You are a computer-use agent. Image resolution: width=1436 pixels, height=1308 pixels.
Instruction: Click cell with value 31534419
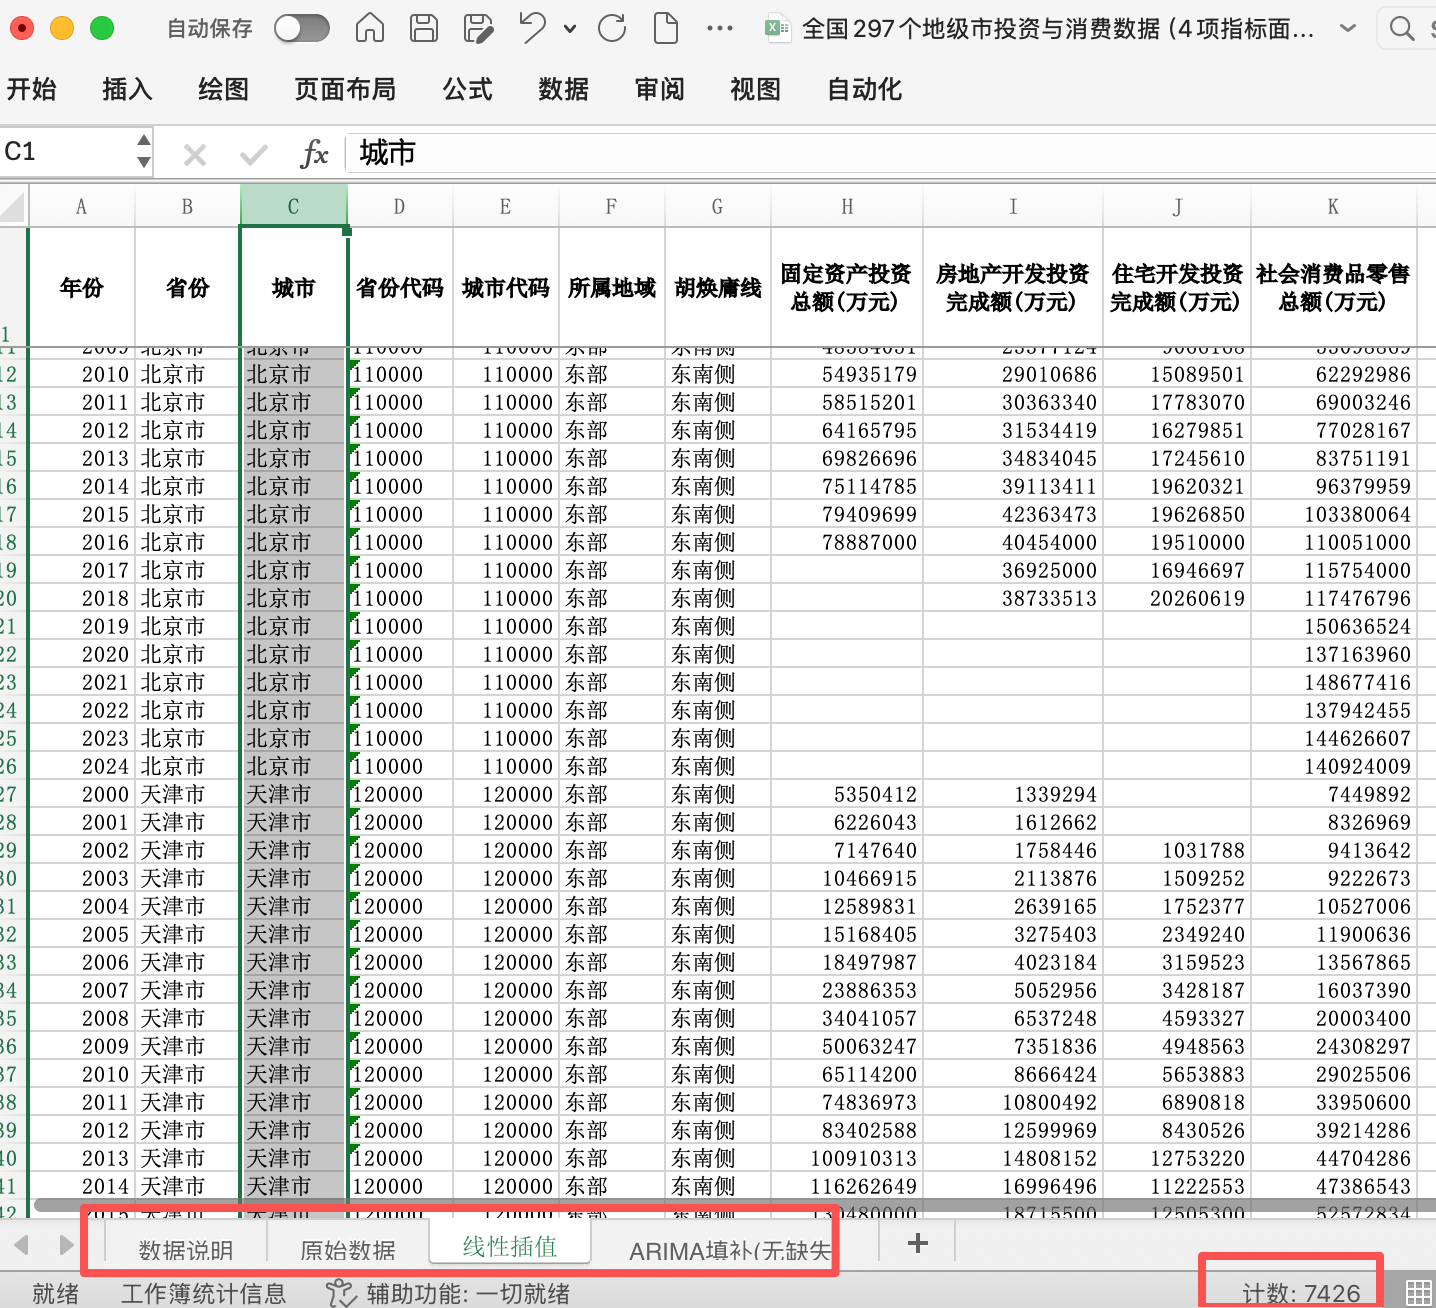tap(1012, 430)
